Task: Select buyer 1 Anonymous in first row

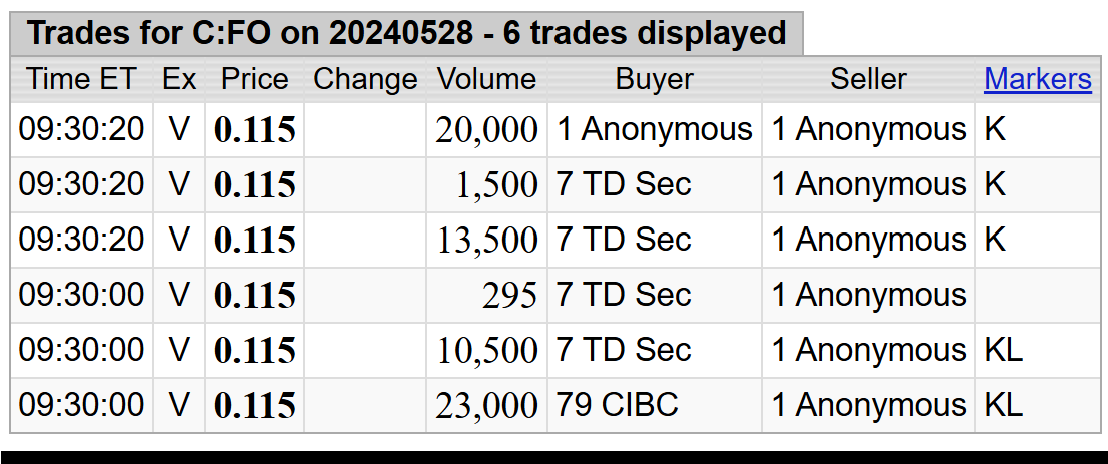Action: click(654, 130)
